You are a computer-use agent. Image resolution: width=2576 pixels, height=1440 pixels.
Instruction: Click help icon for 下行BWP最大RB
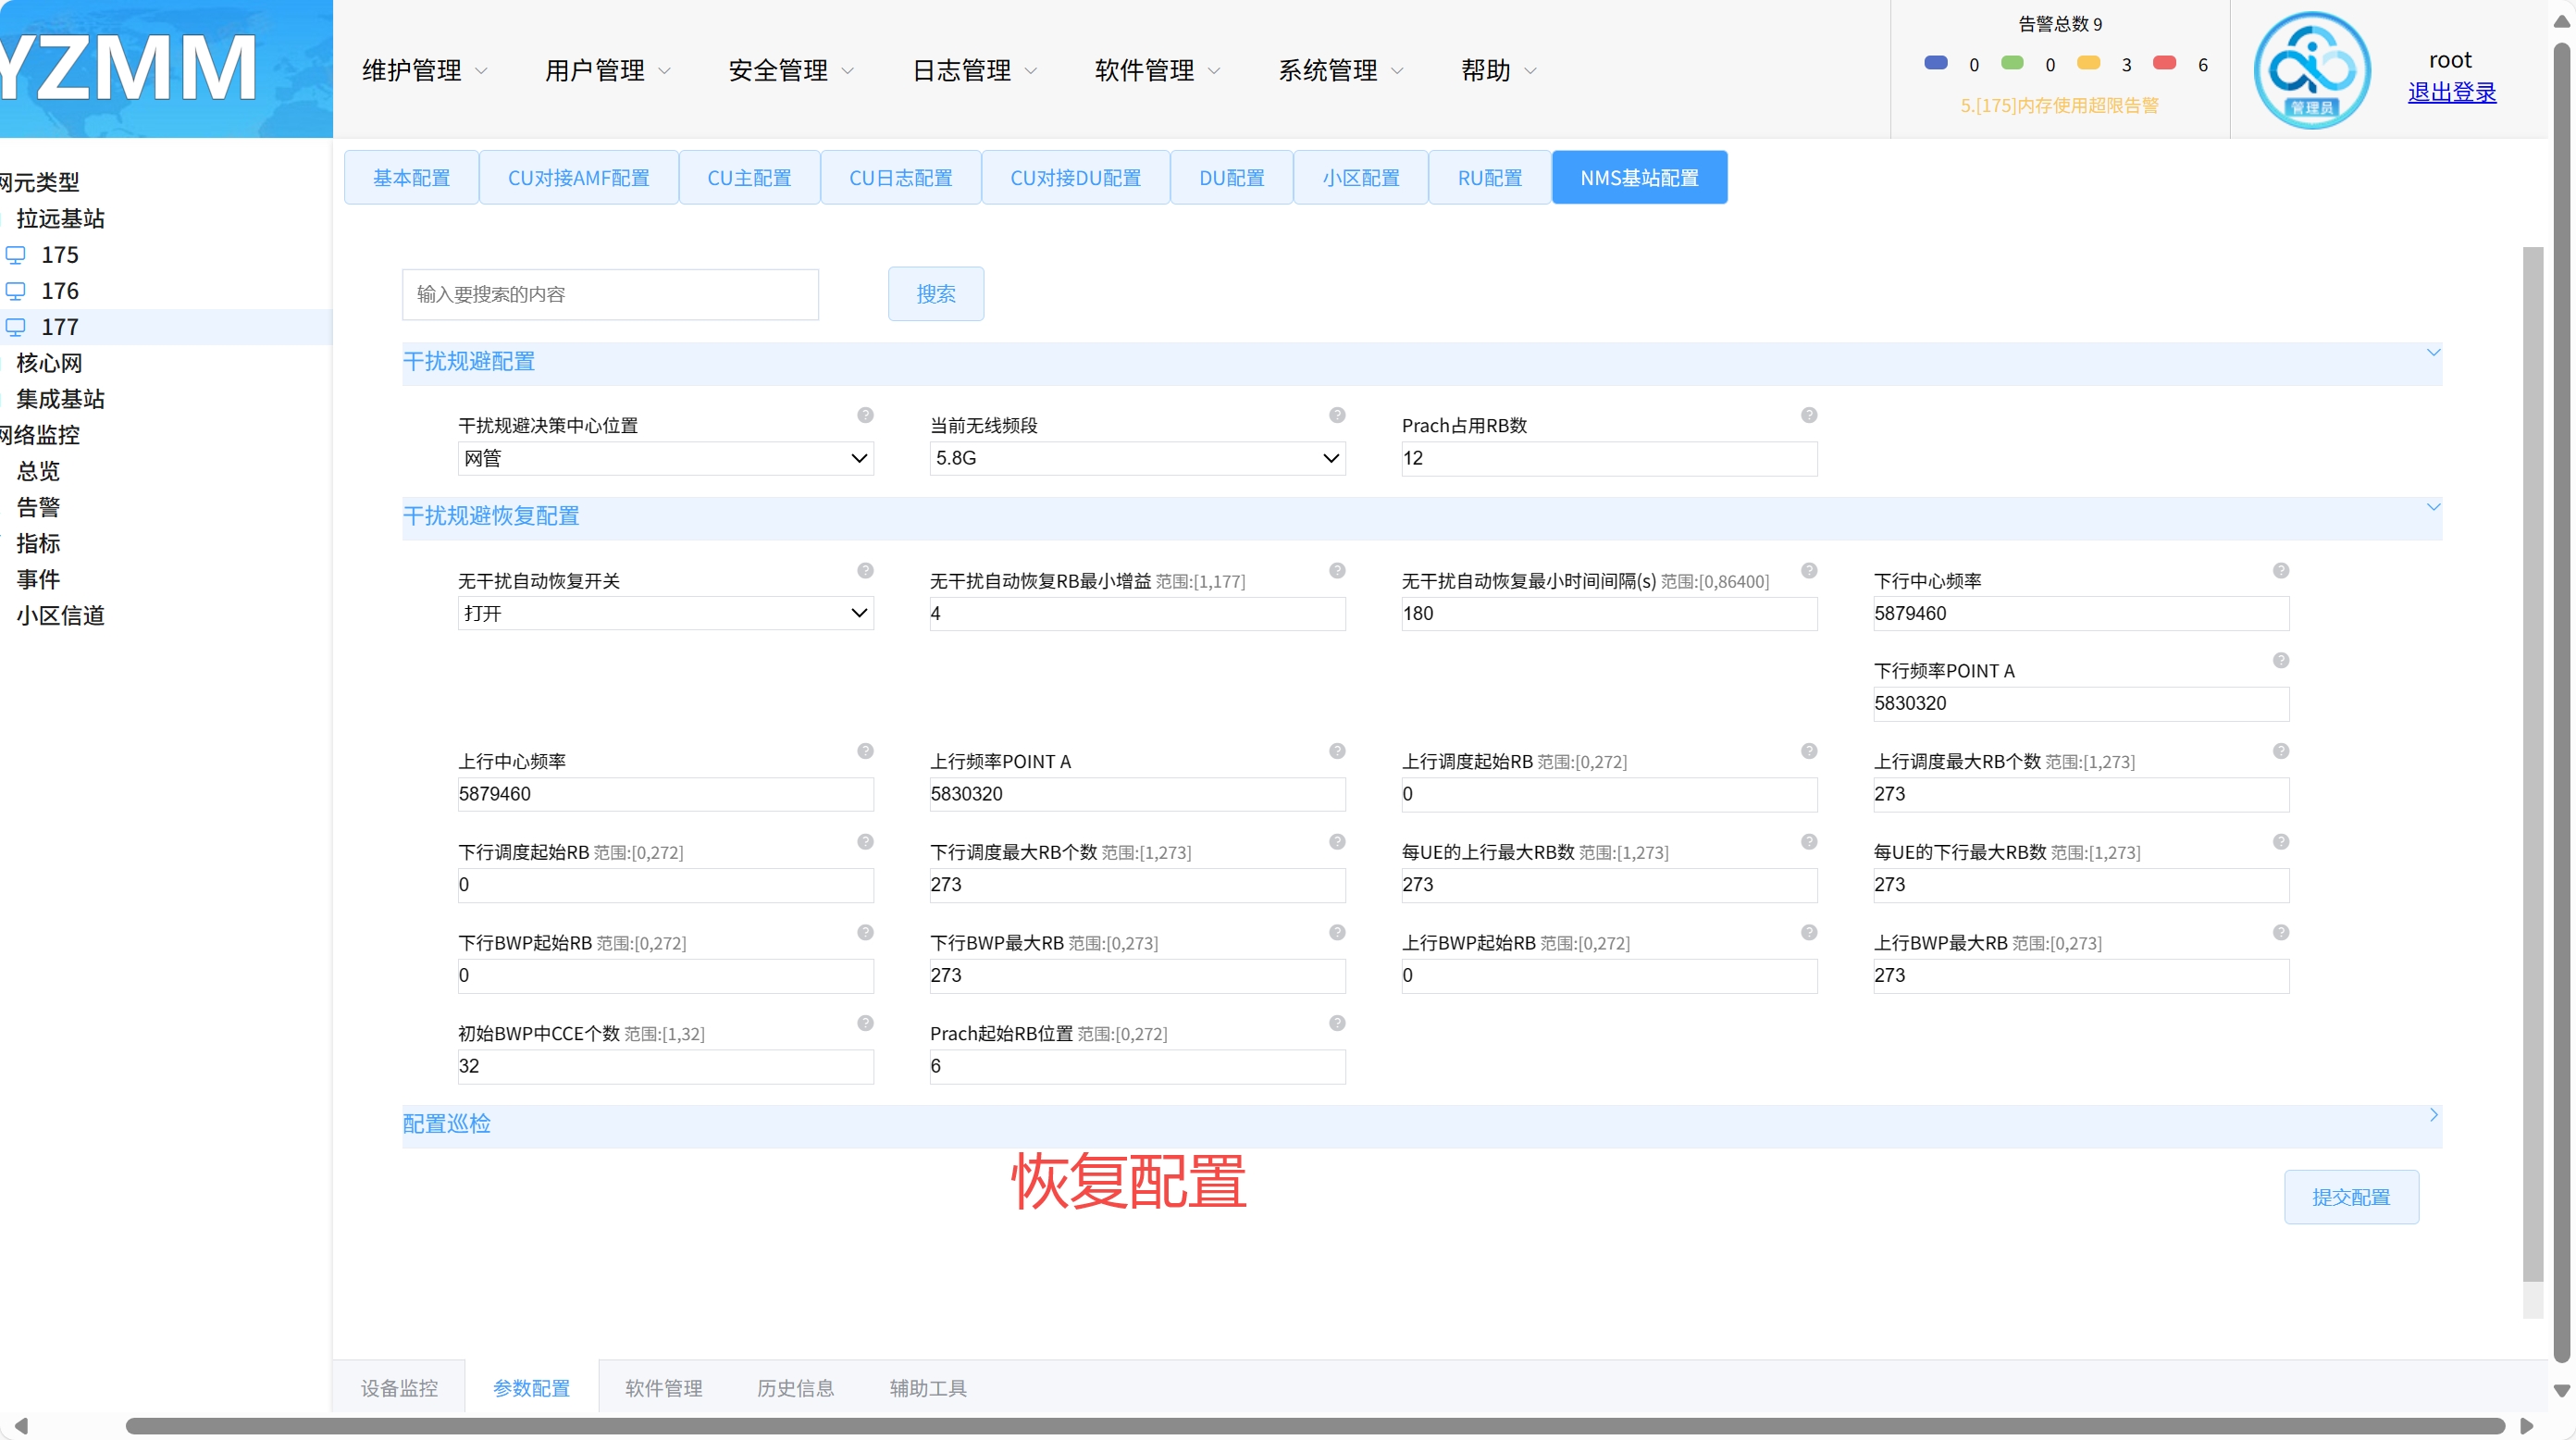click(1337, 933)
